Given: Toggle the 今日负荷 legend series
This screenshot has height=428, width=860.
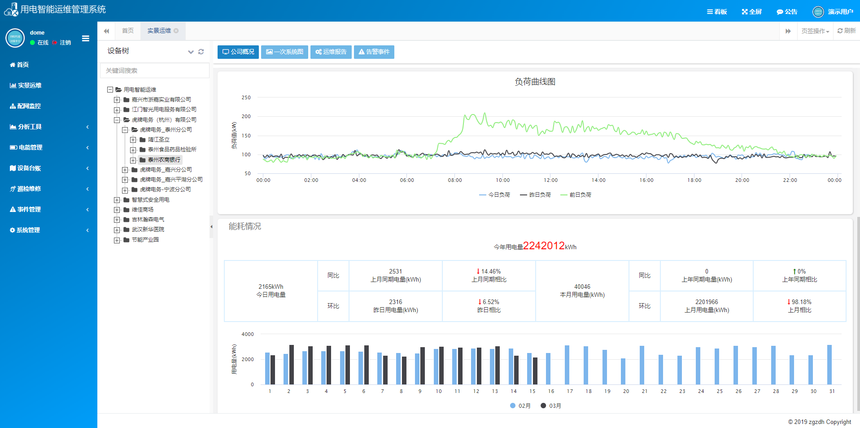Looking at the screenshot, I should 495,195.
